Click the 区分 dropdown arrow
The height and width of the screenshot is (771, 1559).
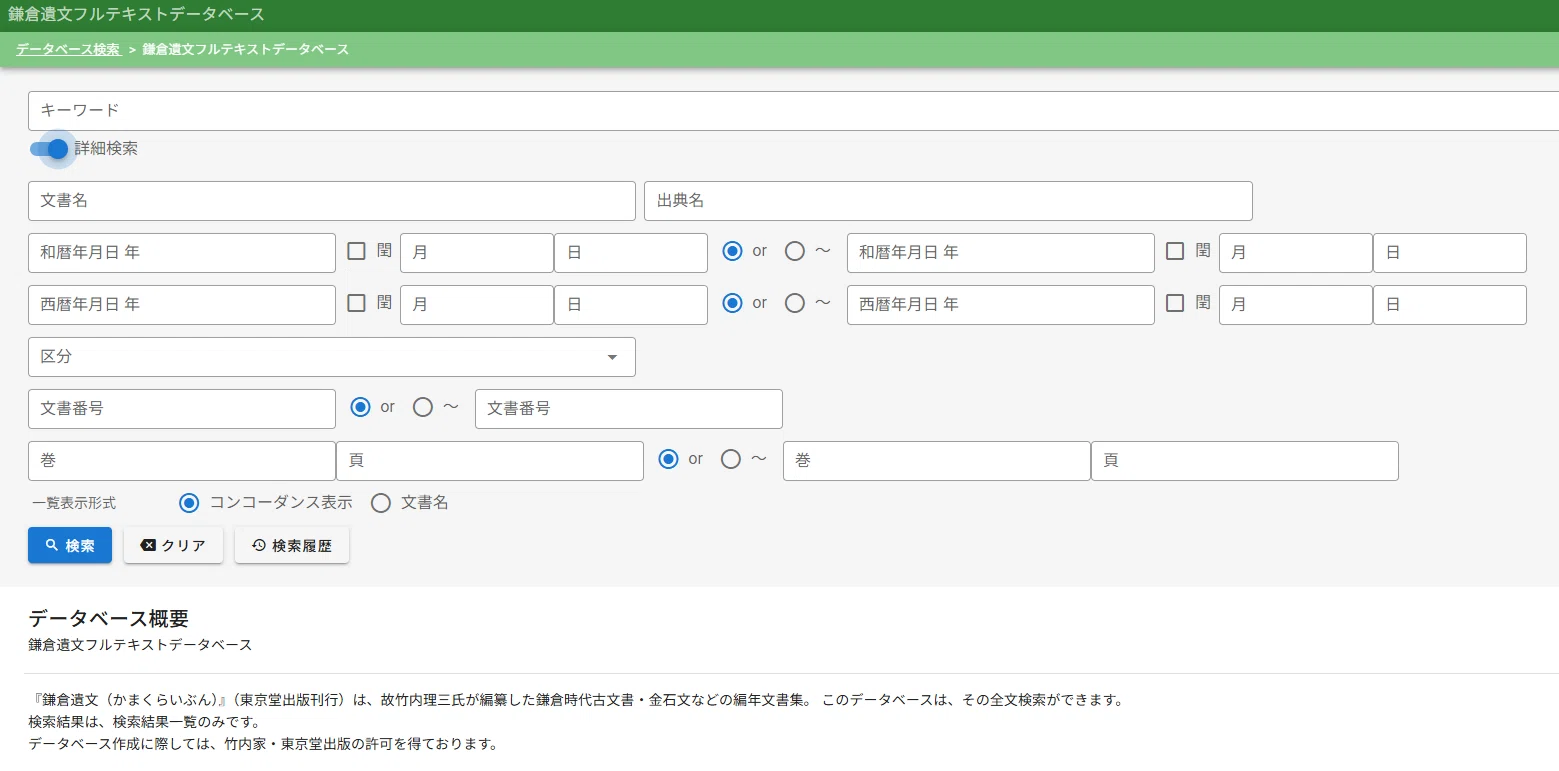(x=612, y=357)
